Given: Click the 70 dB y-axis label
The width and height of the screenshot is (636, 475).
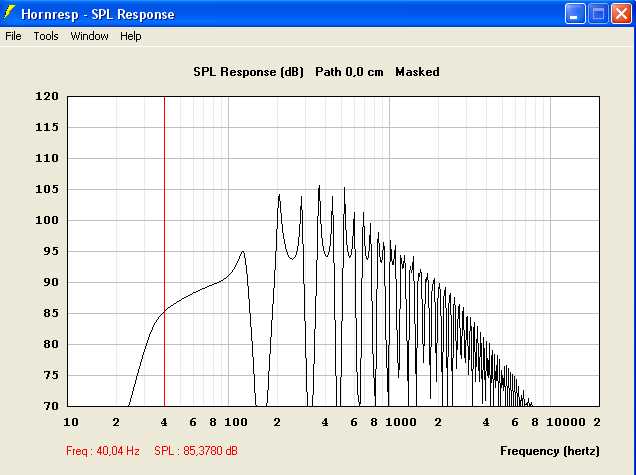Looking at the screenshot, I should click(51, 406).
